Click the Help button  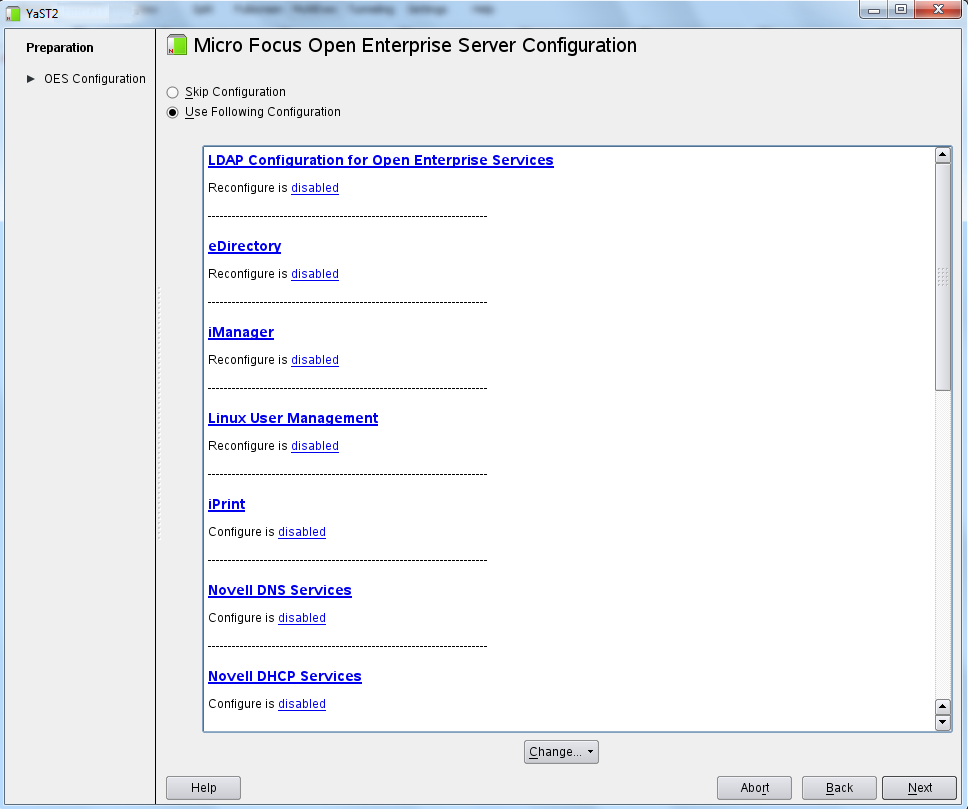[203, 787]
